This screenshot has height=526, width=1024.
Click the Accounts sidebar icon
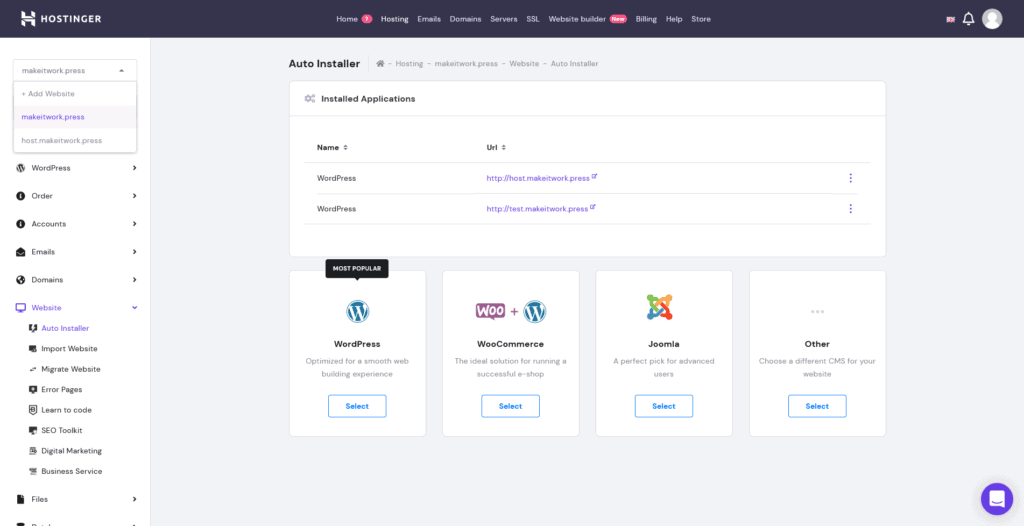coord(20,224)
